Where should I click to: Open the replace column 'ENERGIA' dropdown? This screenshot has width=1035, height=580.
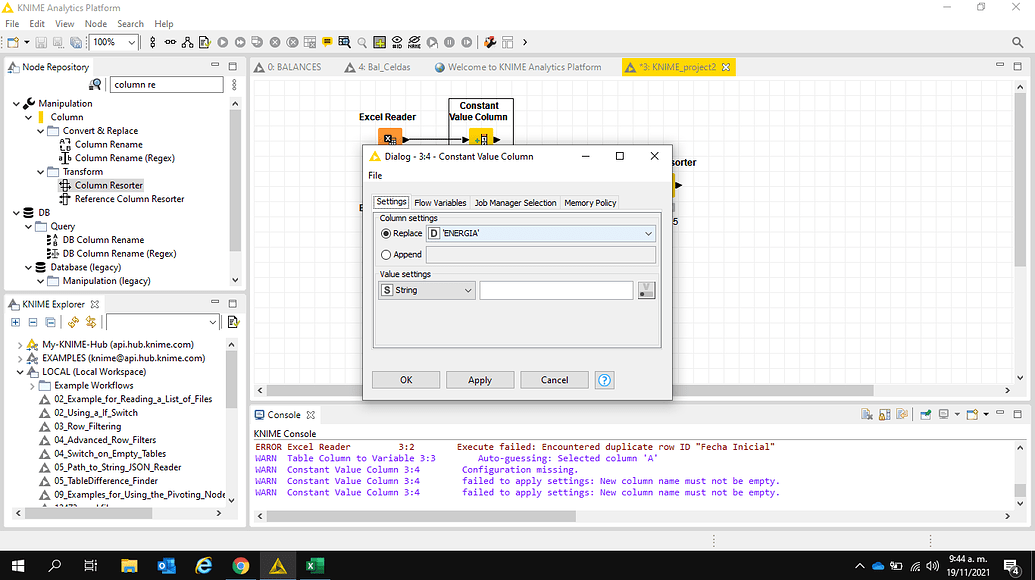pyautogui.click(x=540, y=233)
